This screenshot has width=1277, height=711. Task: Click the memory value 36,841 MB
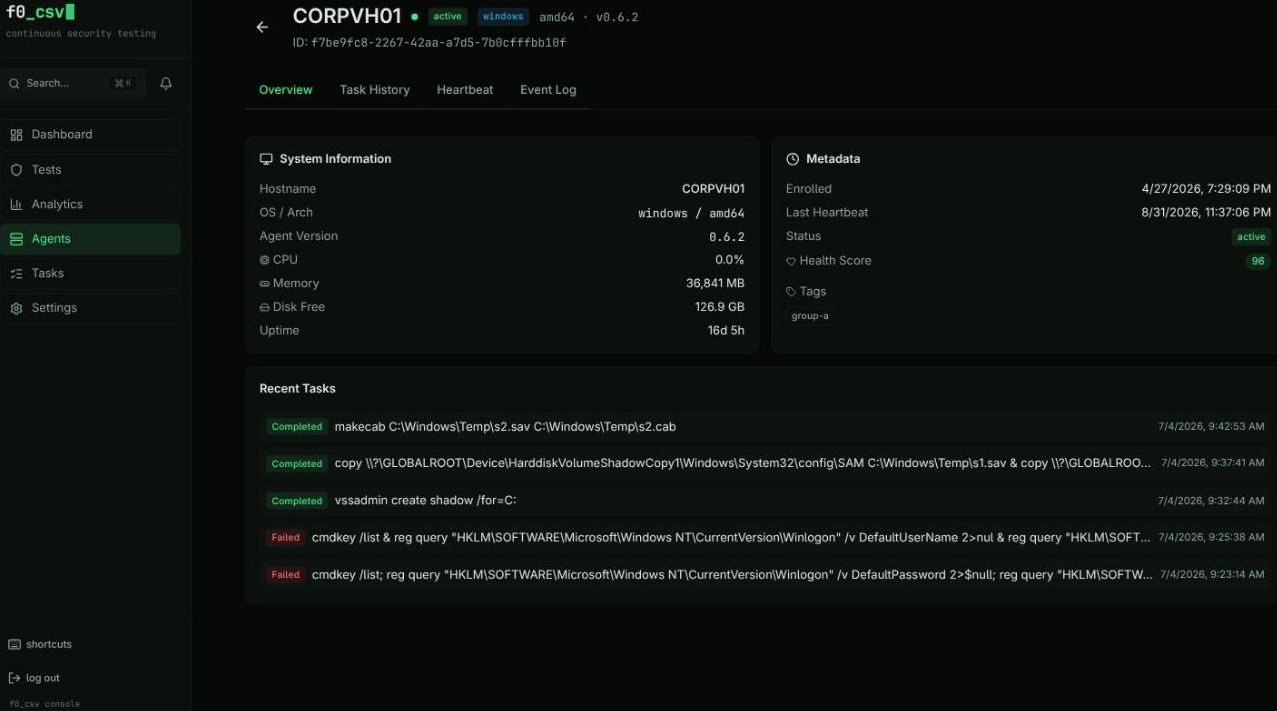(715, 284)
